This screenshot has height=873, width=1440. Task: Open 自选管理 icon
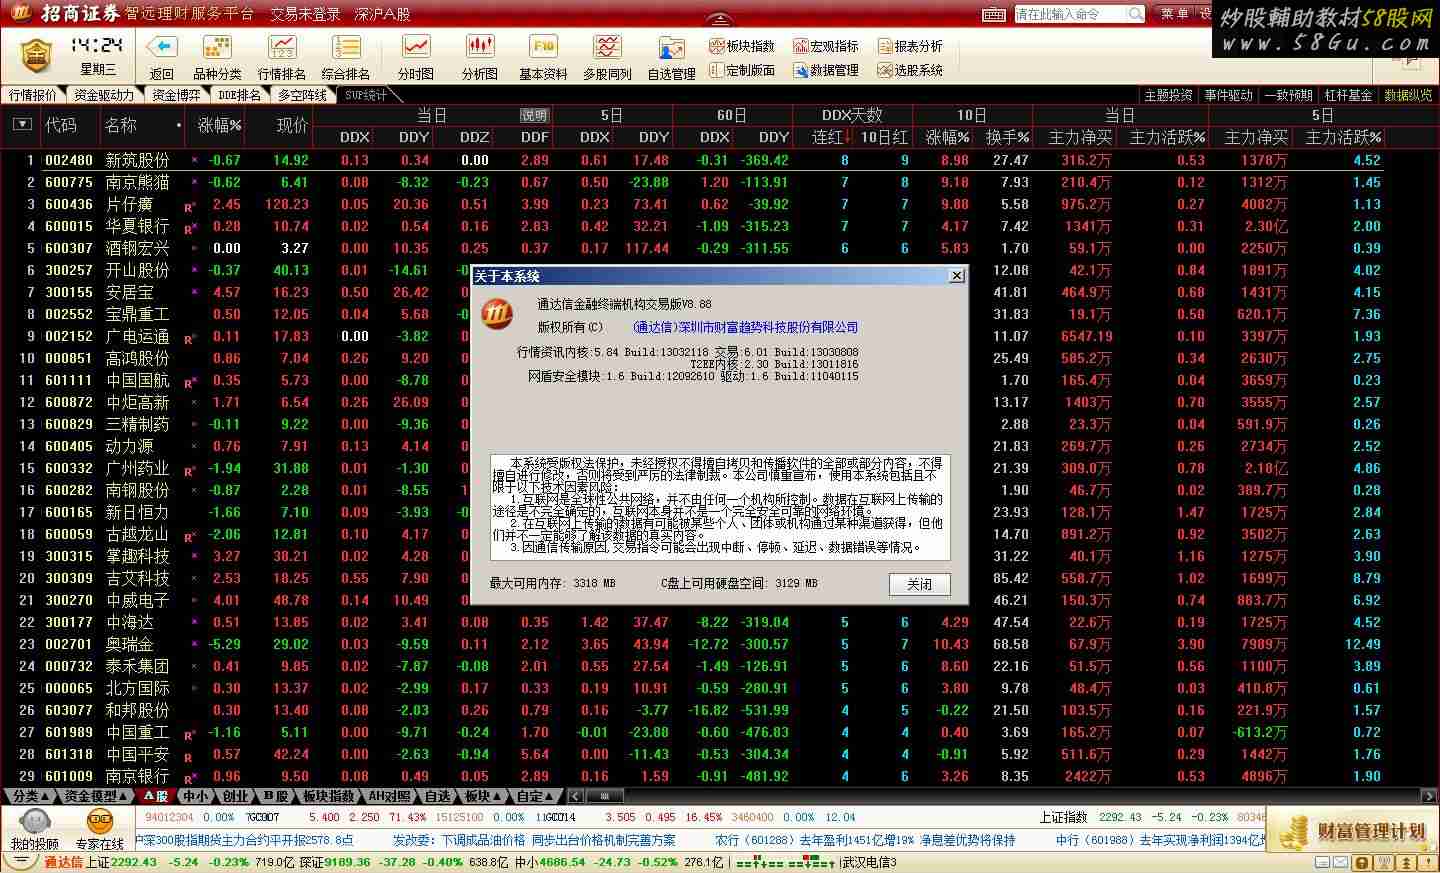pyautogui.click(x=671, y=48)
